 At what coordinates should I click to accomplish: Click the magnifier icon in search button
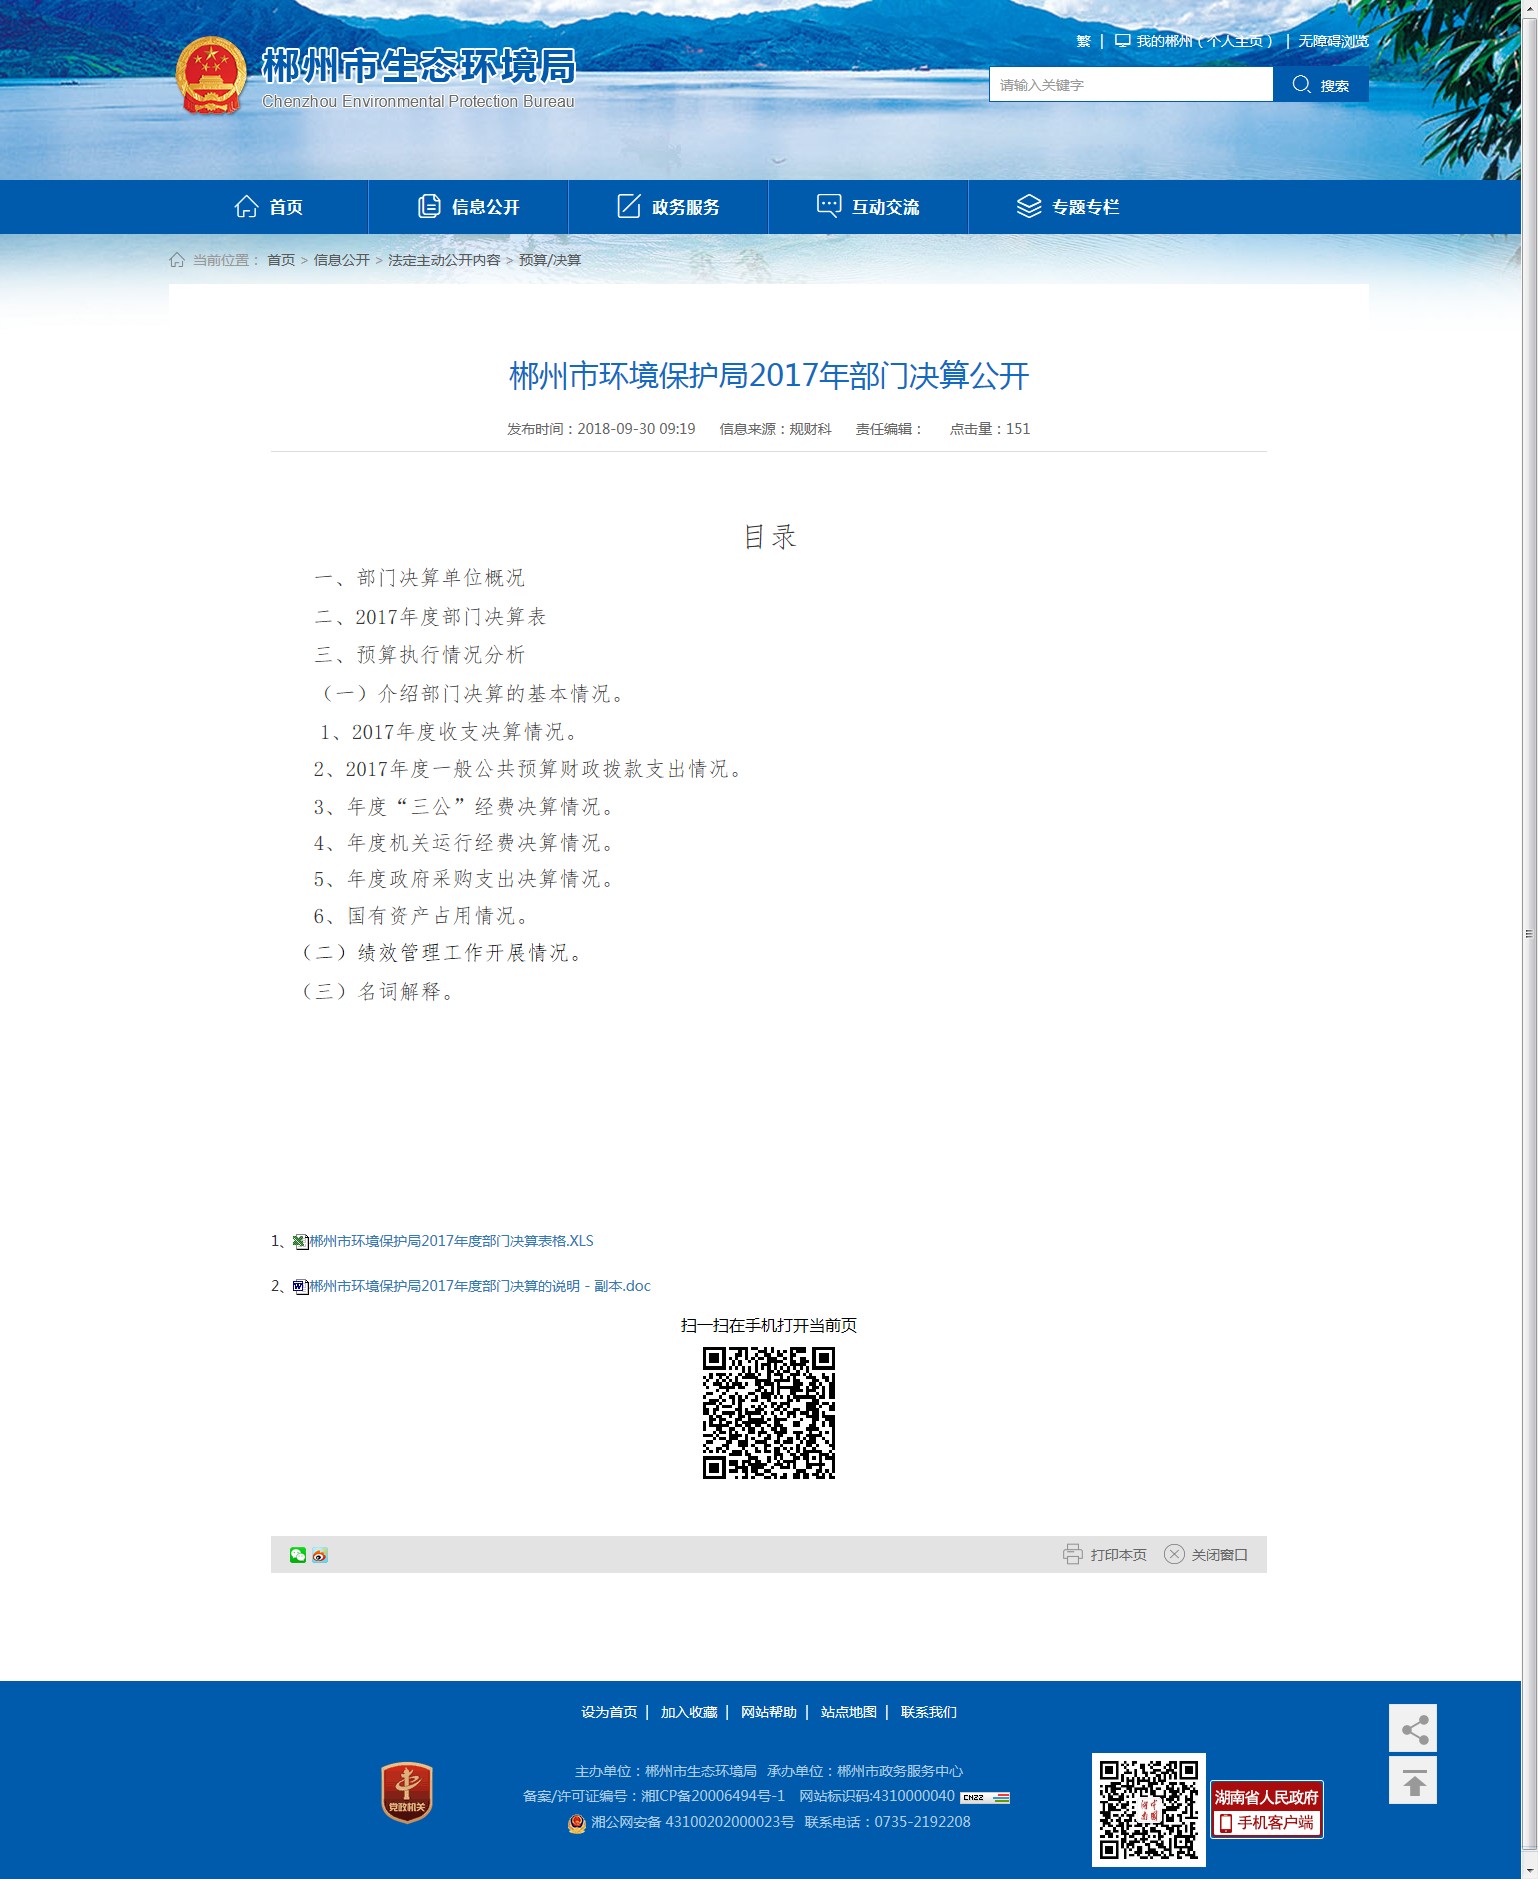tap(1301, 85)
